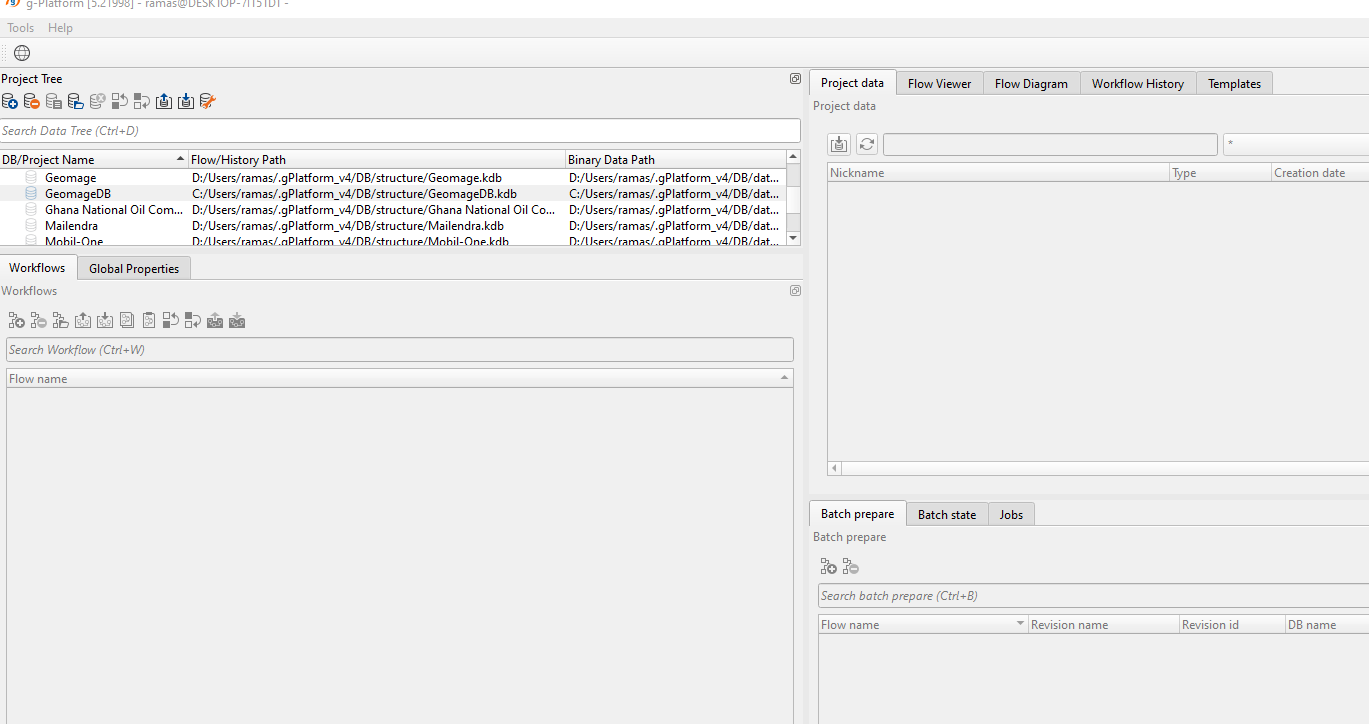1369x724 pixels.
Task: Open the Global Properties tab
Action: click(134, 269)
